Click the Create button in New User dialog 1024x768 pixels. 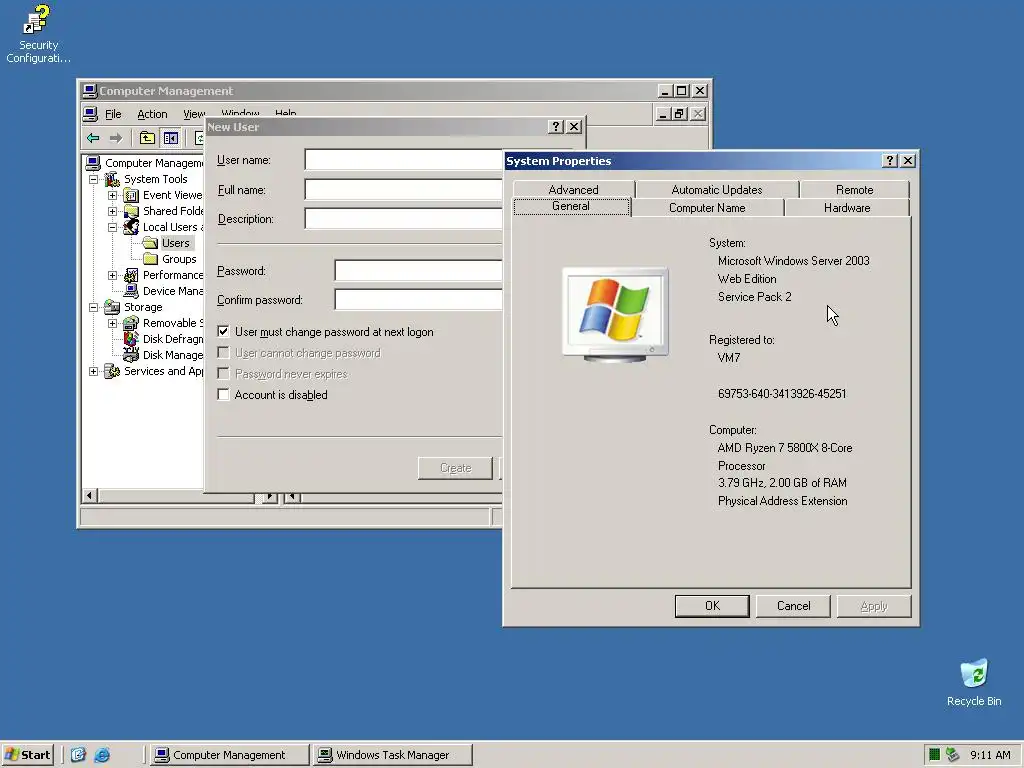455,468
